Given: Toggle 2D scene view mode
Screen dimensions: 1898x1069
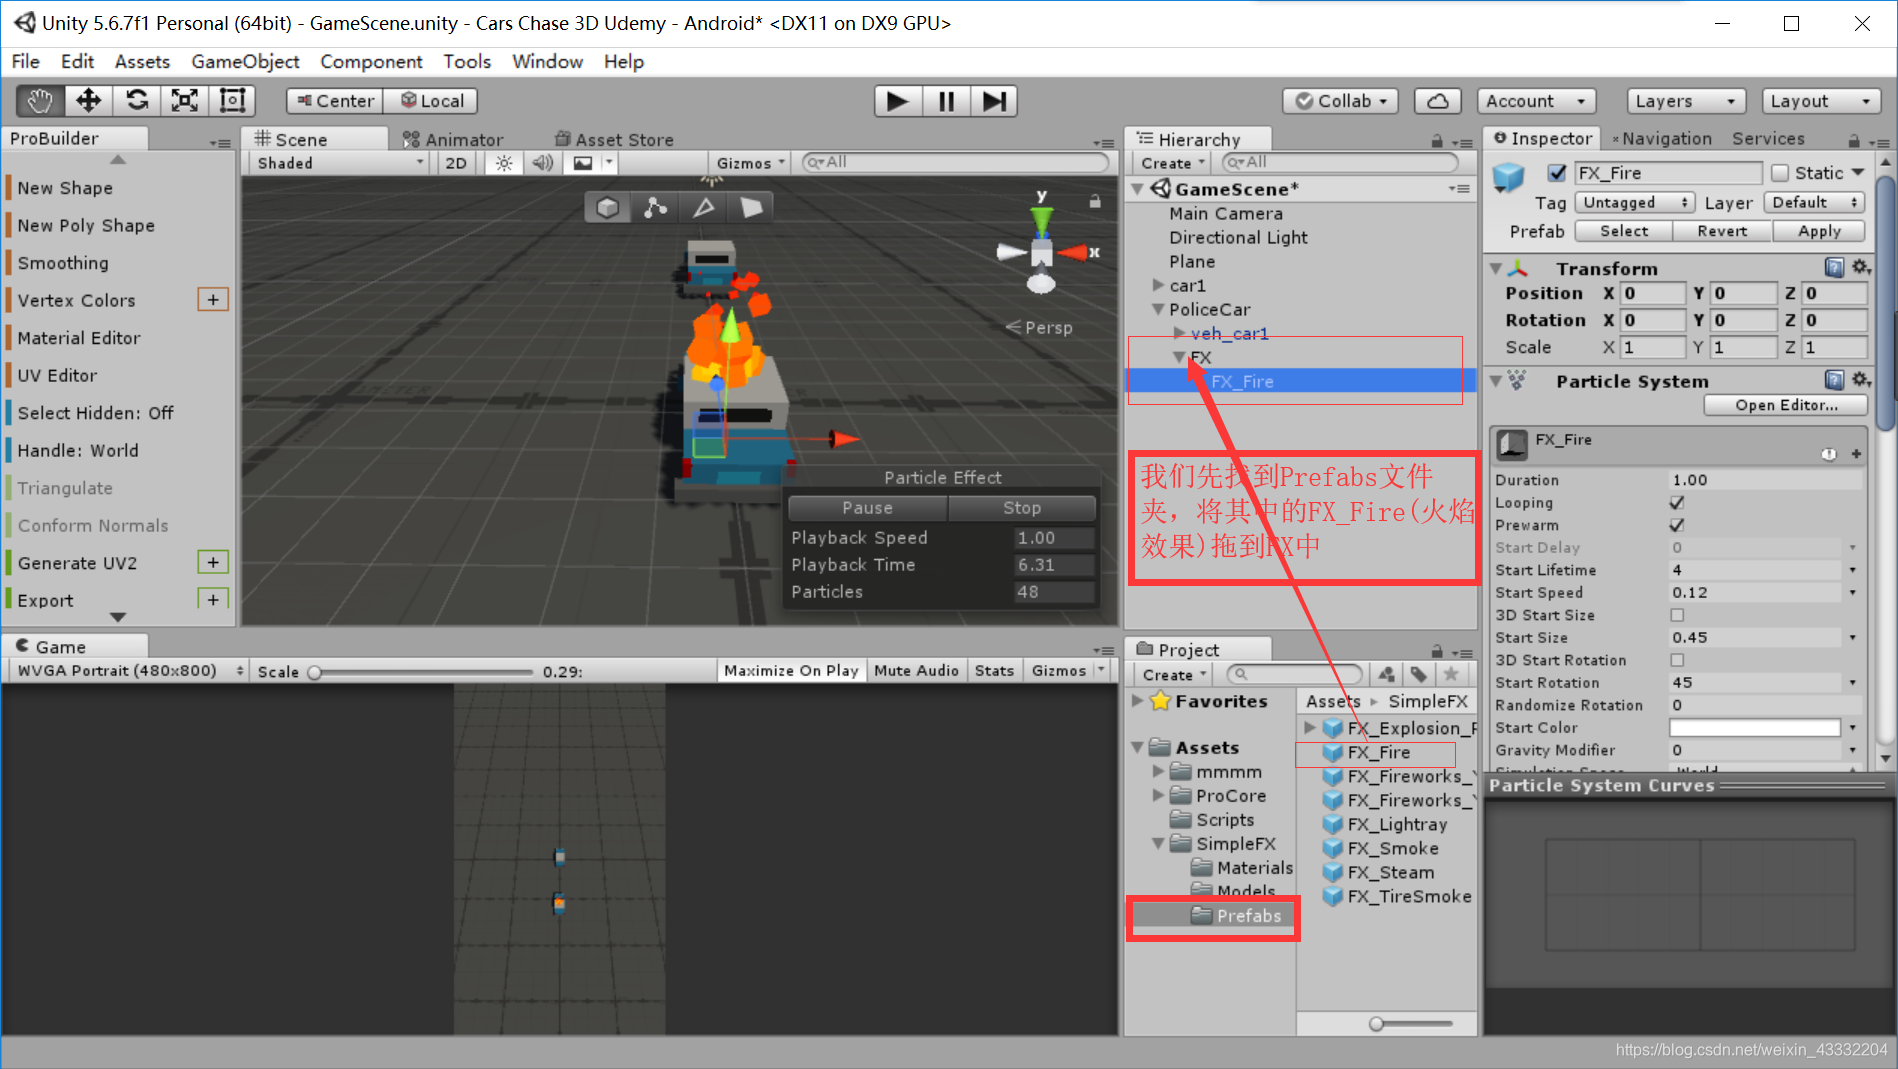Looking at the screenshot, I should (456, 163).
